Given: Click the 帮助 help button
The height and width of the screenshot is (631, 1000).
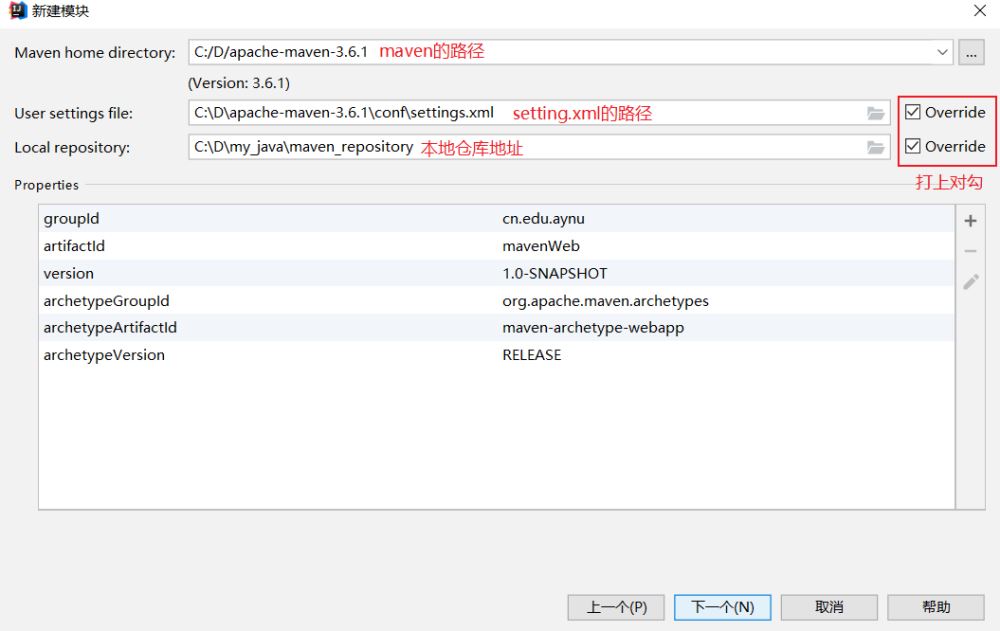Looking at the screenshot, I should [936, 607].
